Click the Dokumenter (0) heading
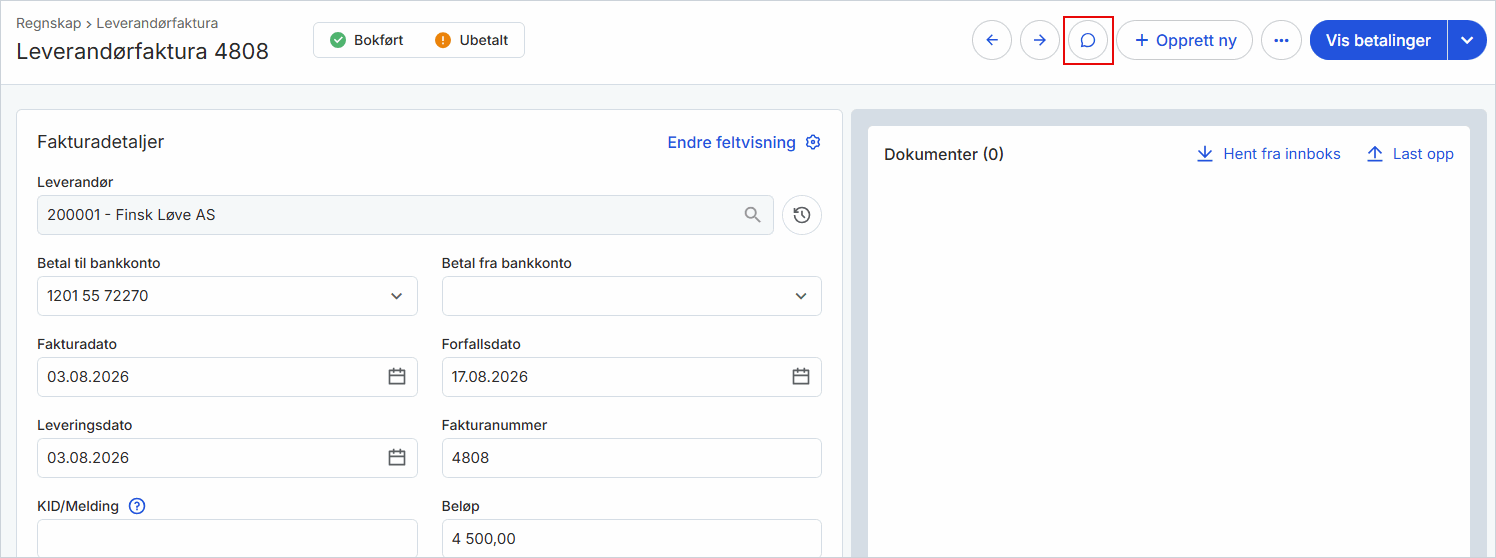This screenshot has height=558, width=1496. click(944, 154)
